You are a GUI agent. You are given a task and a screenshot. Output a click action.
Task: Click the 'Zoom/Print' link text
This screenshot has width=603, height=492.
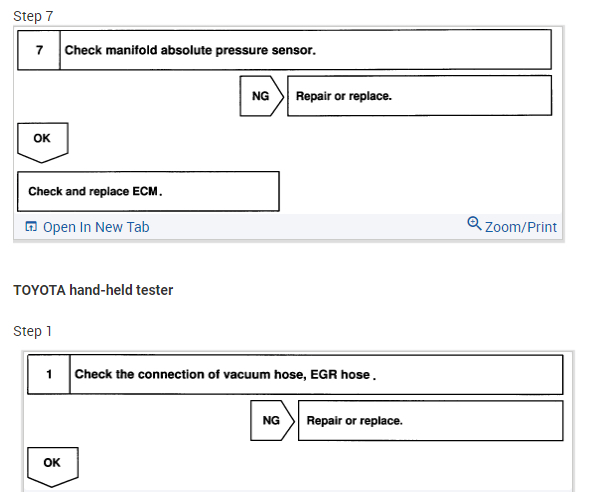(520, 227)
